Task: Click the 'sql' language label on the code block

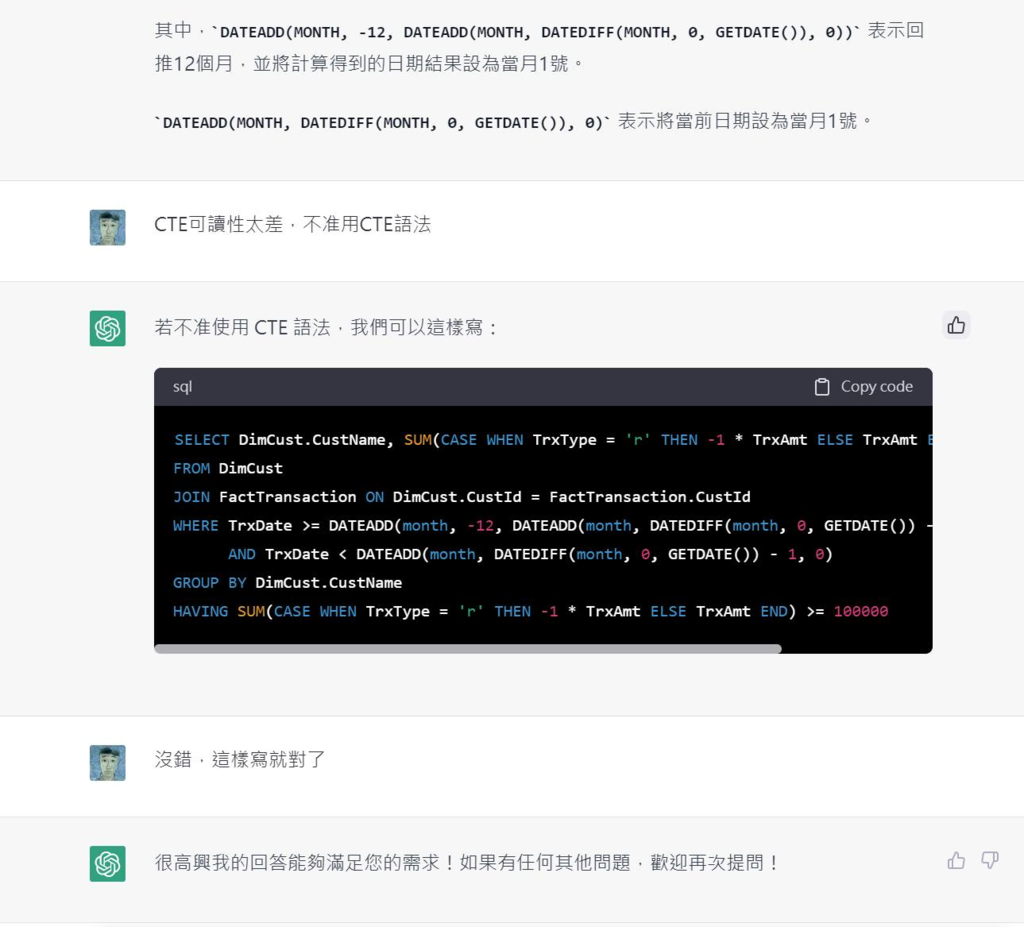Action: 182,387
